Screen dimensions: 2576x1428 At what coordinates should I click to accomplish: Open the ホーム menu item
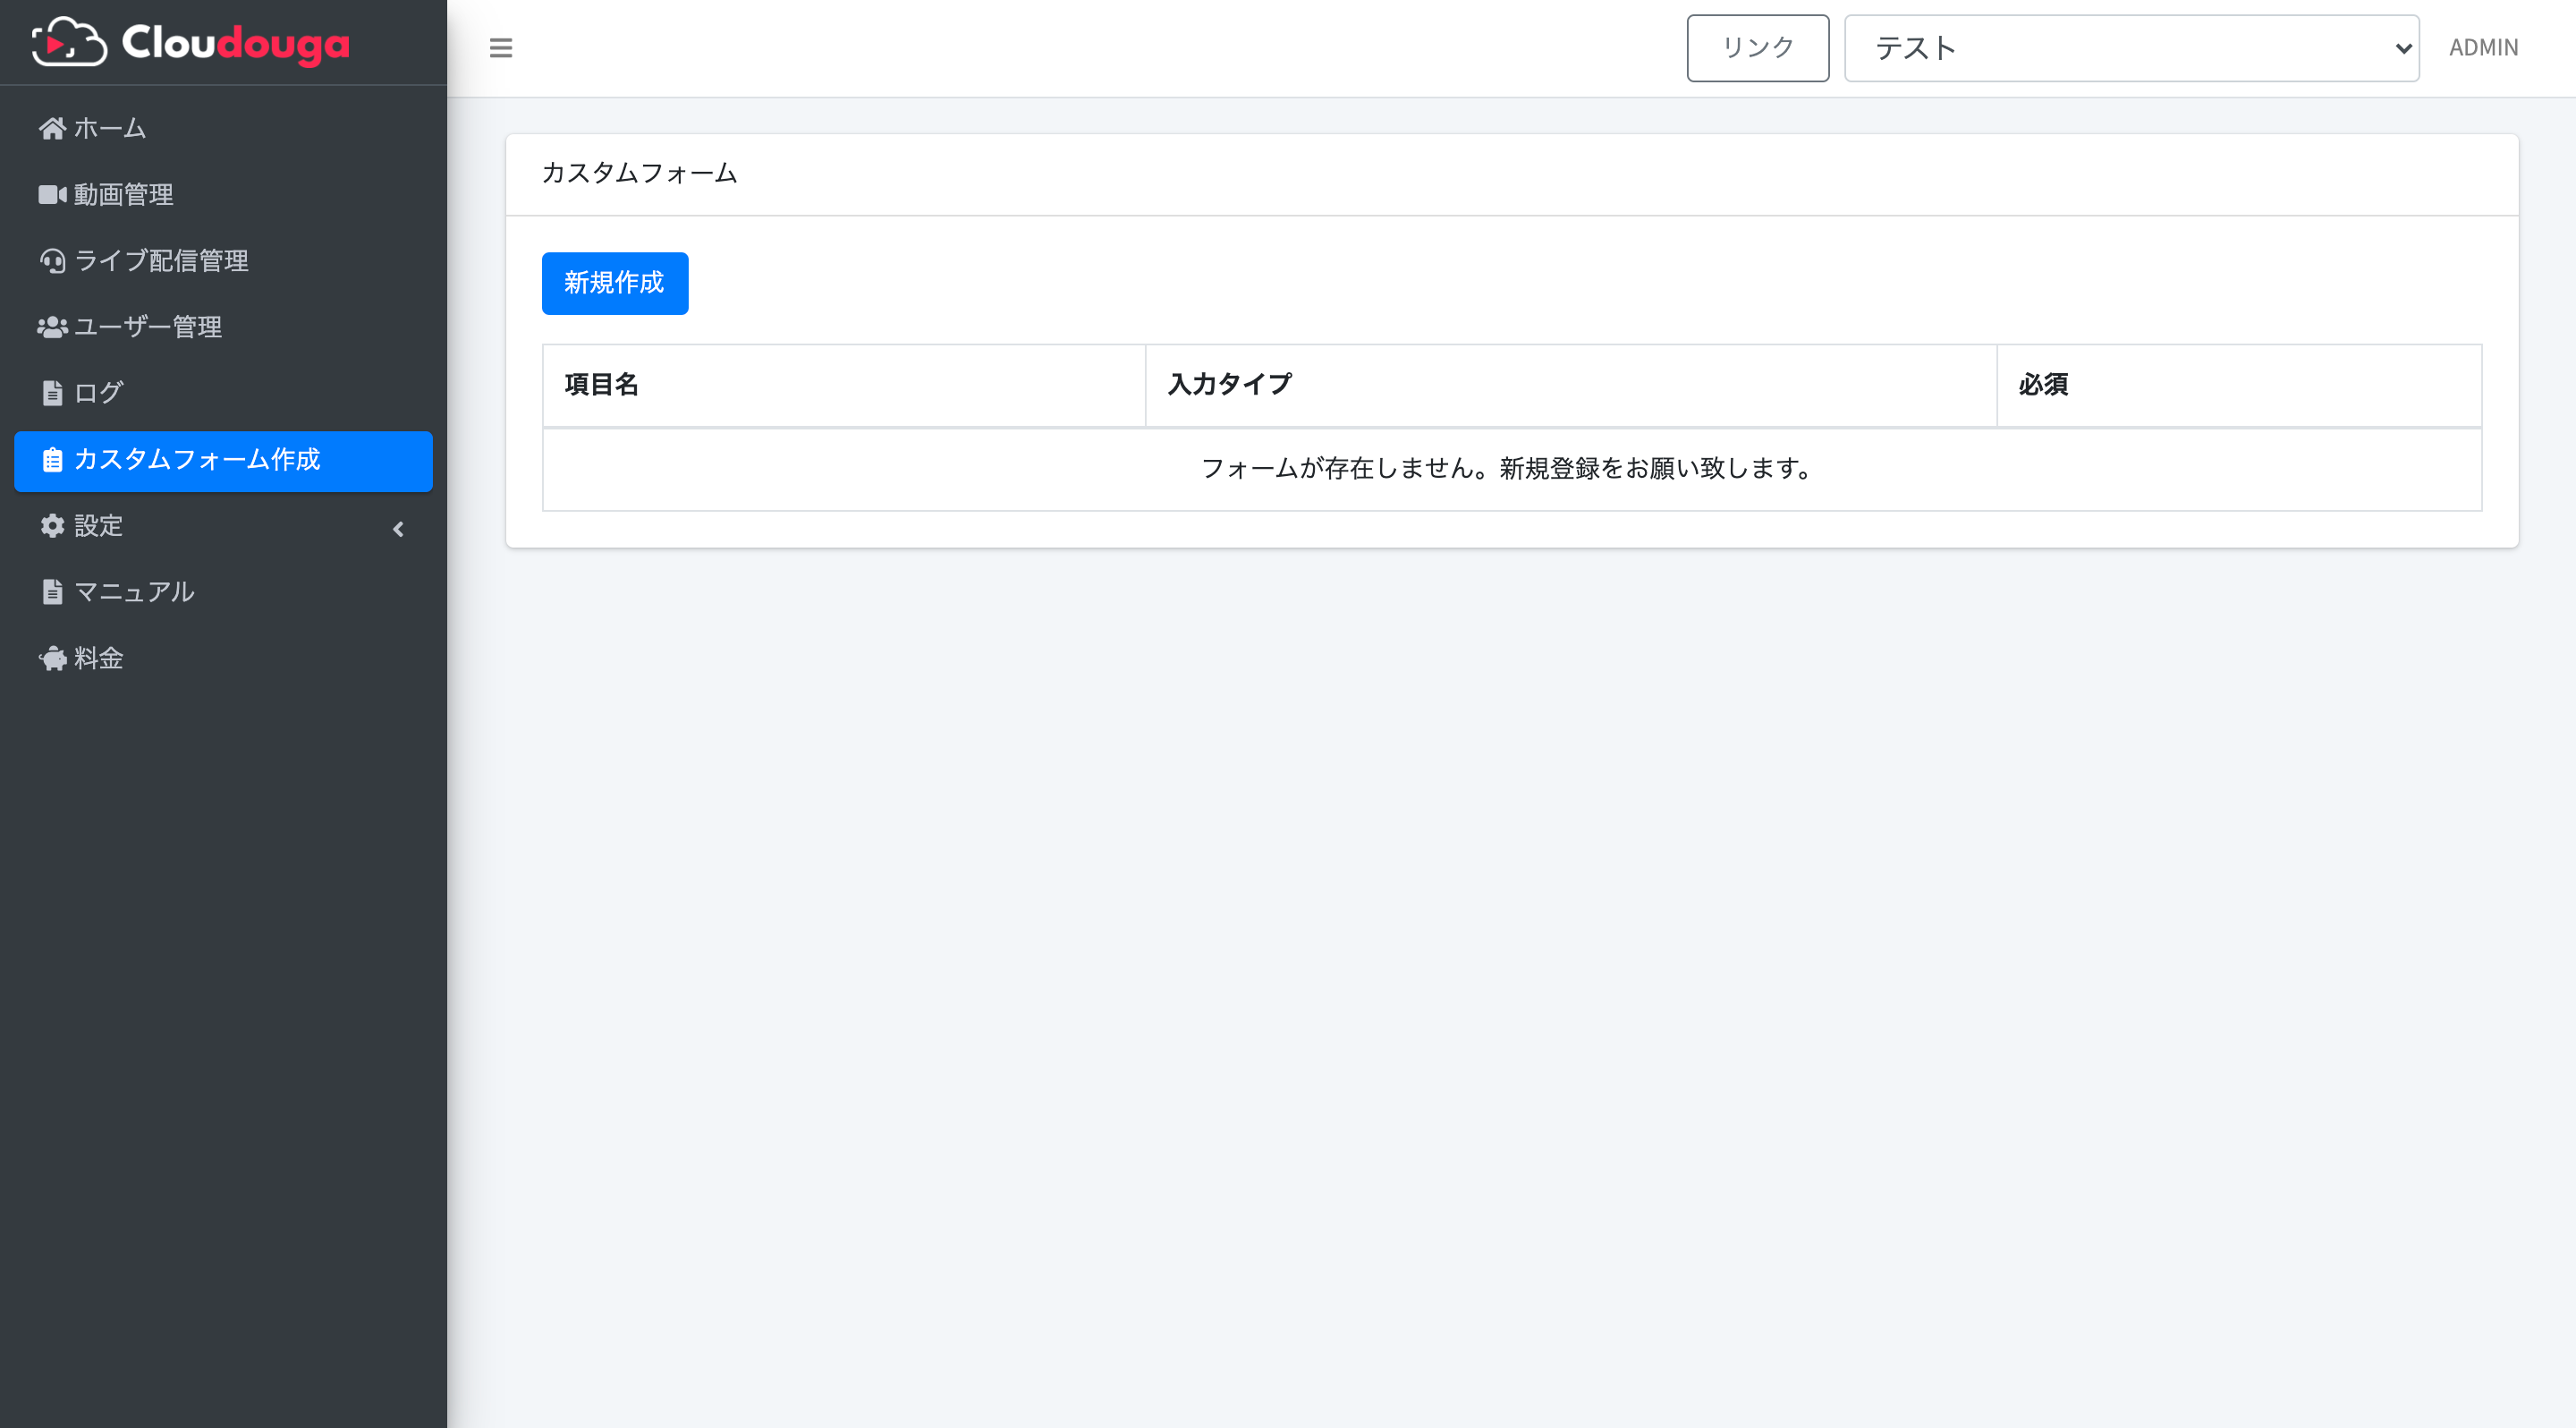pos(223,129)
